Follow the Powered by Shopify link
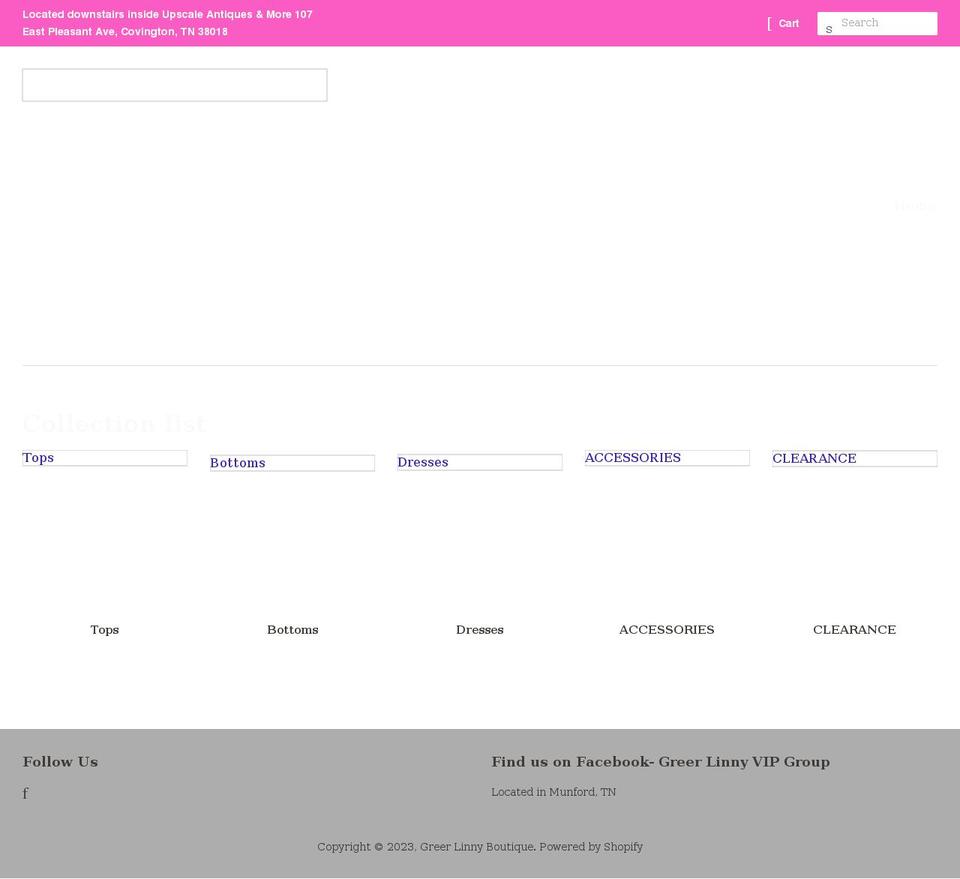This screenshot has height=879, width=960. 591,847
